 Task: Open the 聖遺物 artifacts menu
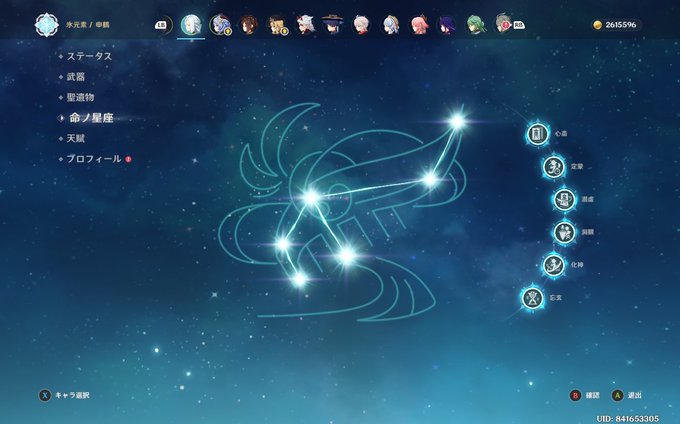tap(80, 97)
